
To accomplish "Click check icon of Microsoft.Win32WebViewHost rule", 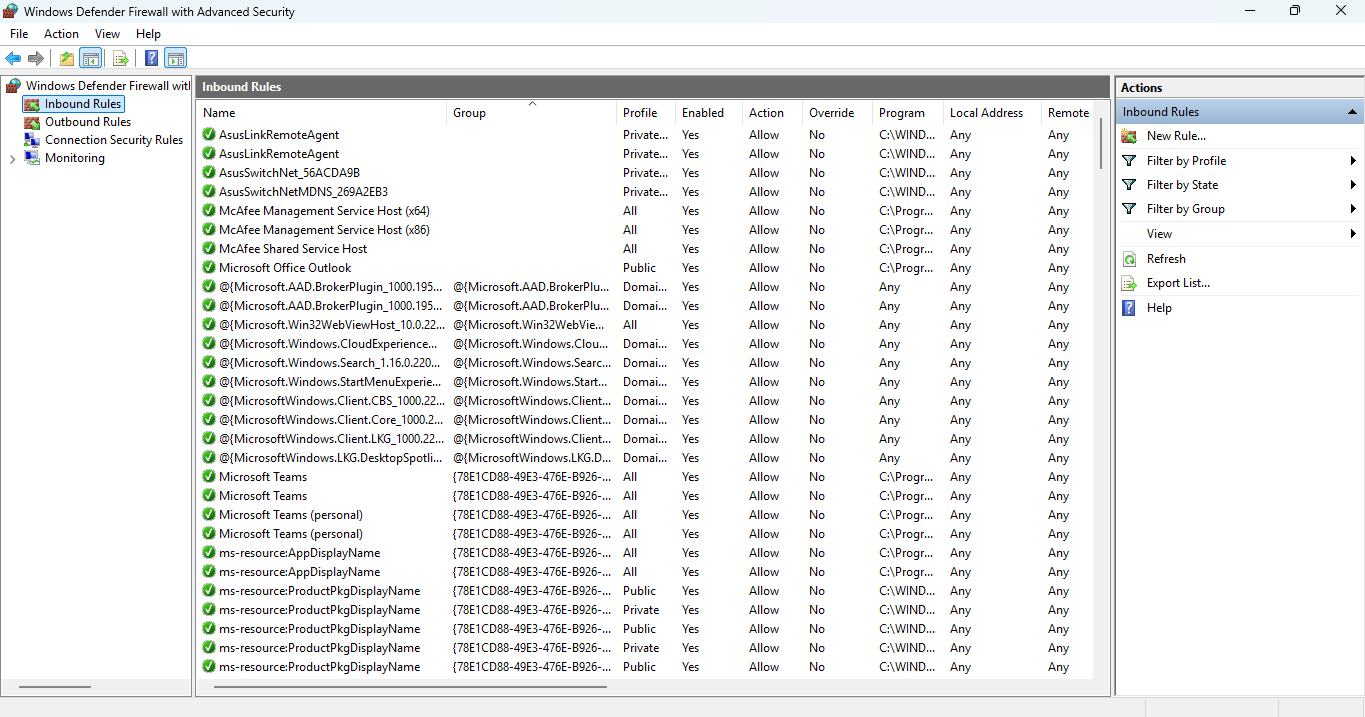I will pyautogui.click(x=209, y=325).
